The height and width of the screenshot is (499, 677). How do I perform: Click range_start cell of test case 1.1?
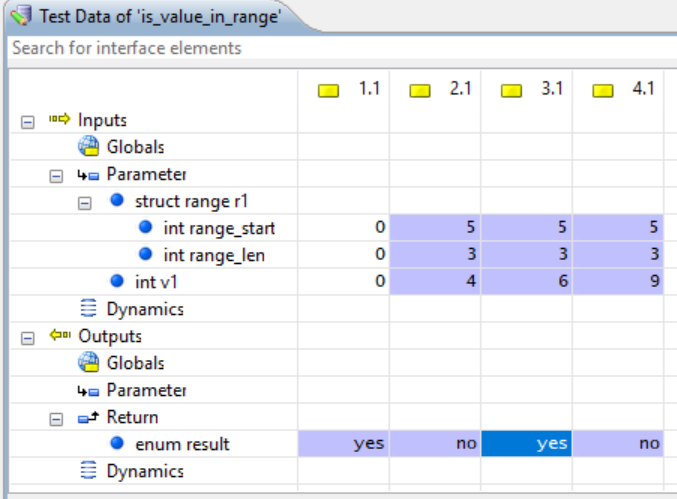[x=344, y=227]
